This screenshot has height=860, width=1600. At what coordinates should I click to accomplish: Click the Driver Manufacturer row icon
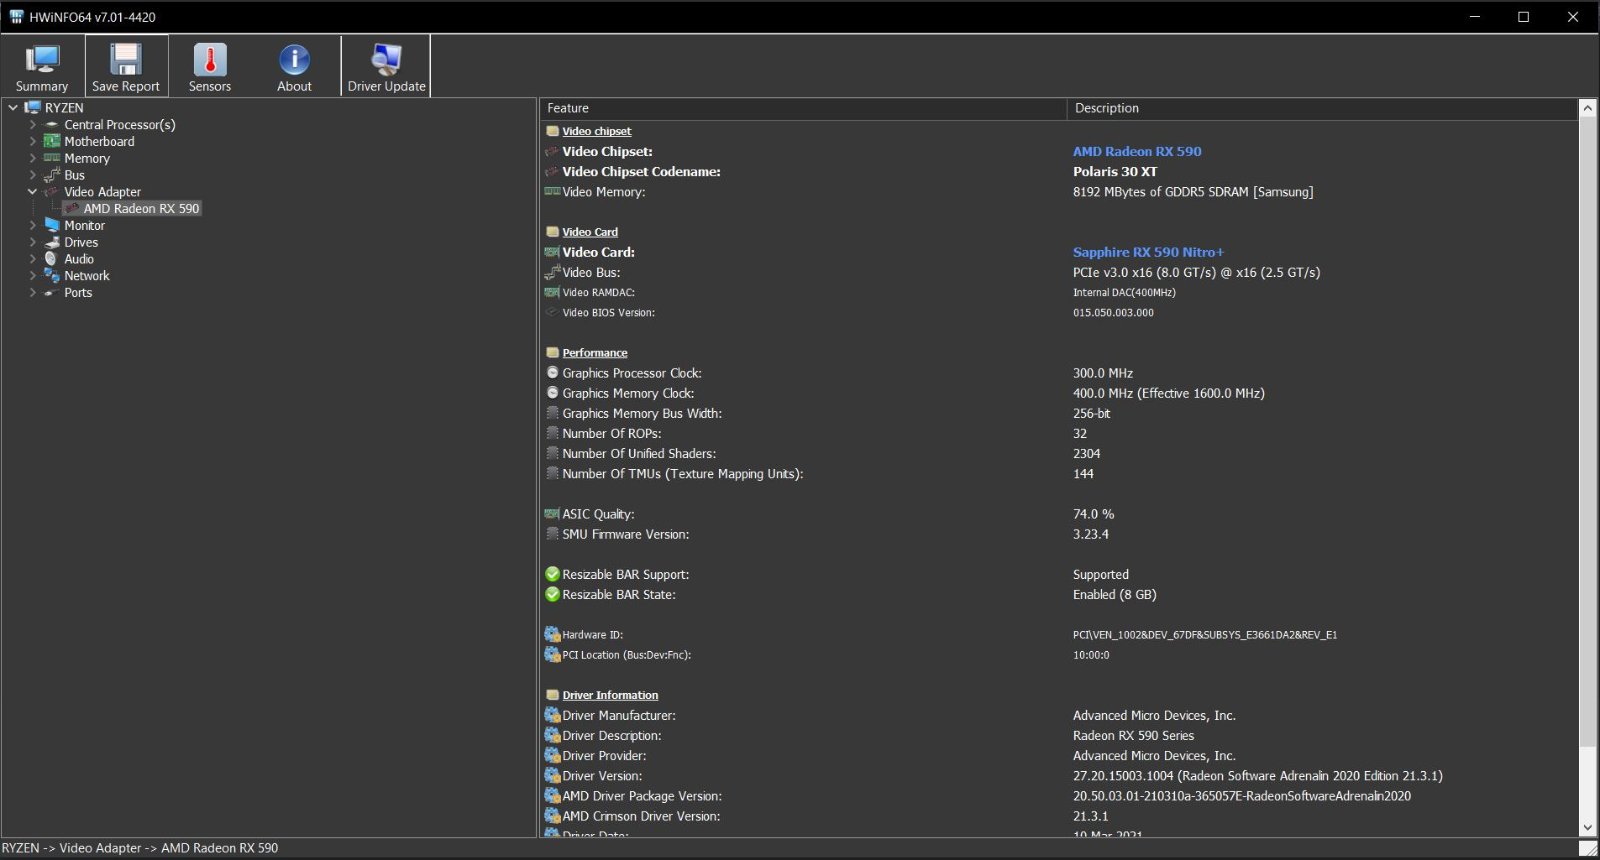pyautogui.click(x=552, y=715)
